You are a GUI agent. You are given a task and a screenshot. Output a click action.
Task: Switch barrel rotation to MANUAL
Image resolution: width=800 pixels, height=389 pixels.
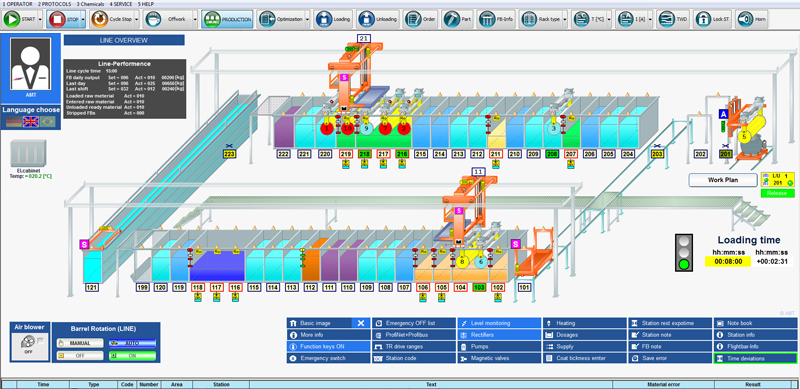pyautogui.click(x=80, y=343)
